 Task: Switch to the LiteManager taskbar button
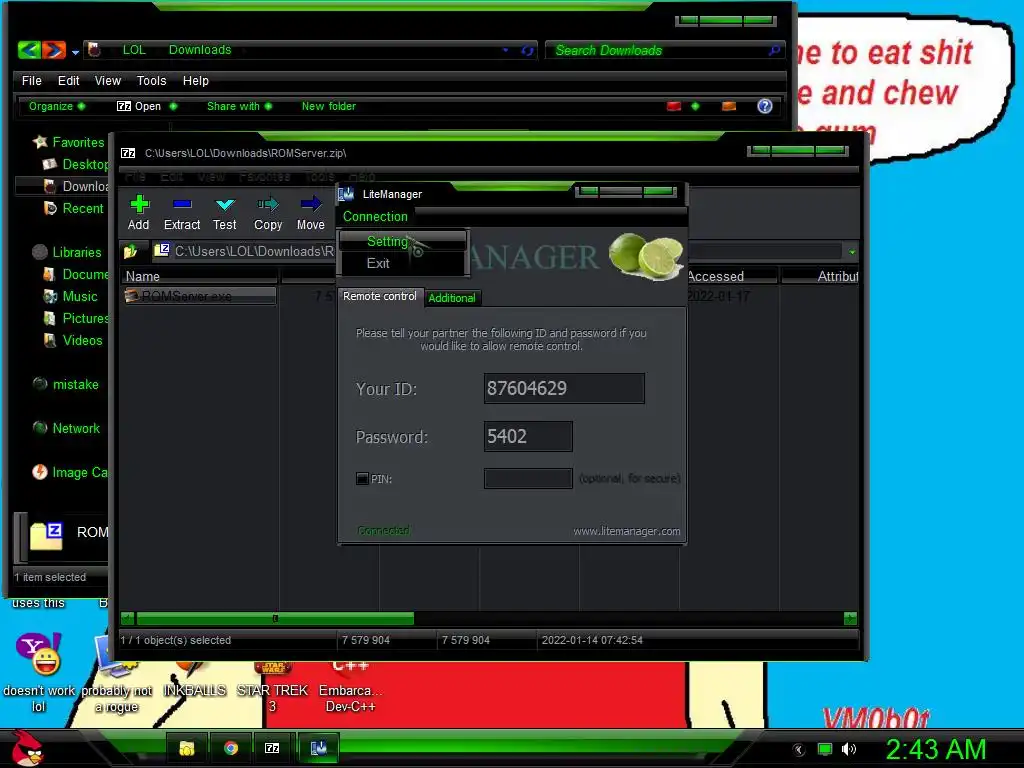(x=318, y=748)
